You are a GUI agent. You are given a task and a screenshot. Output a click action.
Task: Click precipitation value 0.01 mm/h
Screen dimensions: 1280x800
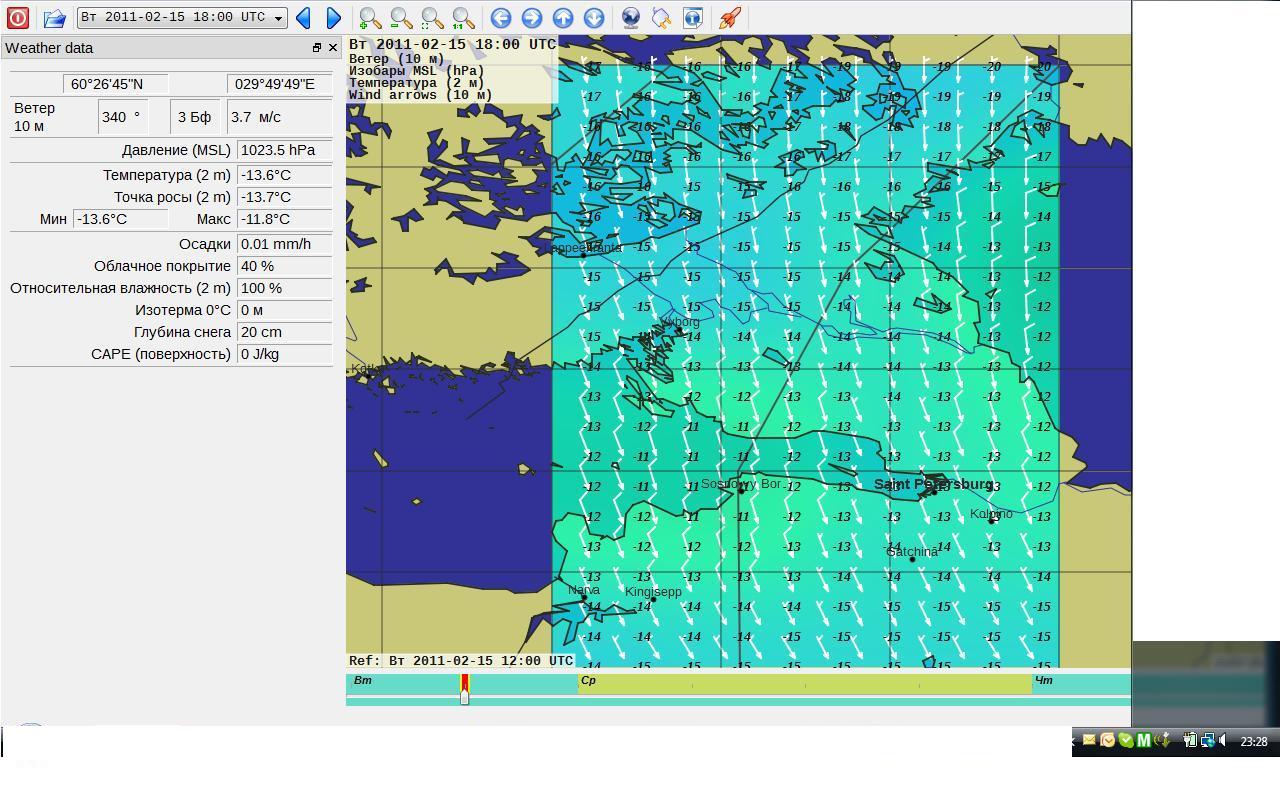tap(284, 244)
